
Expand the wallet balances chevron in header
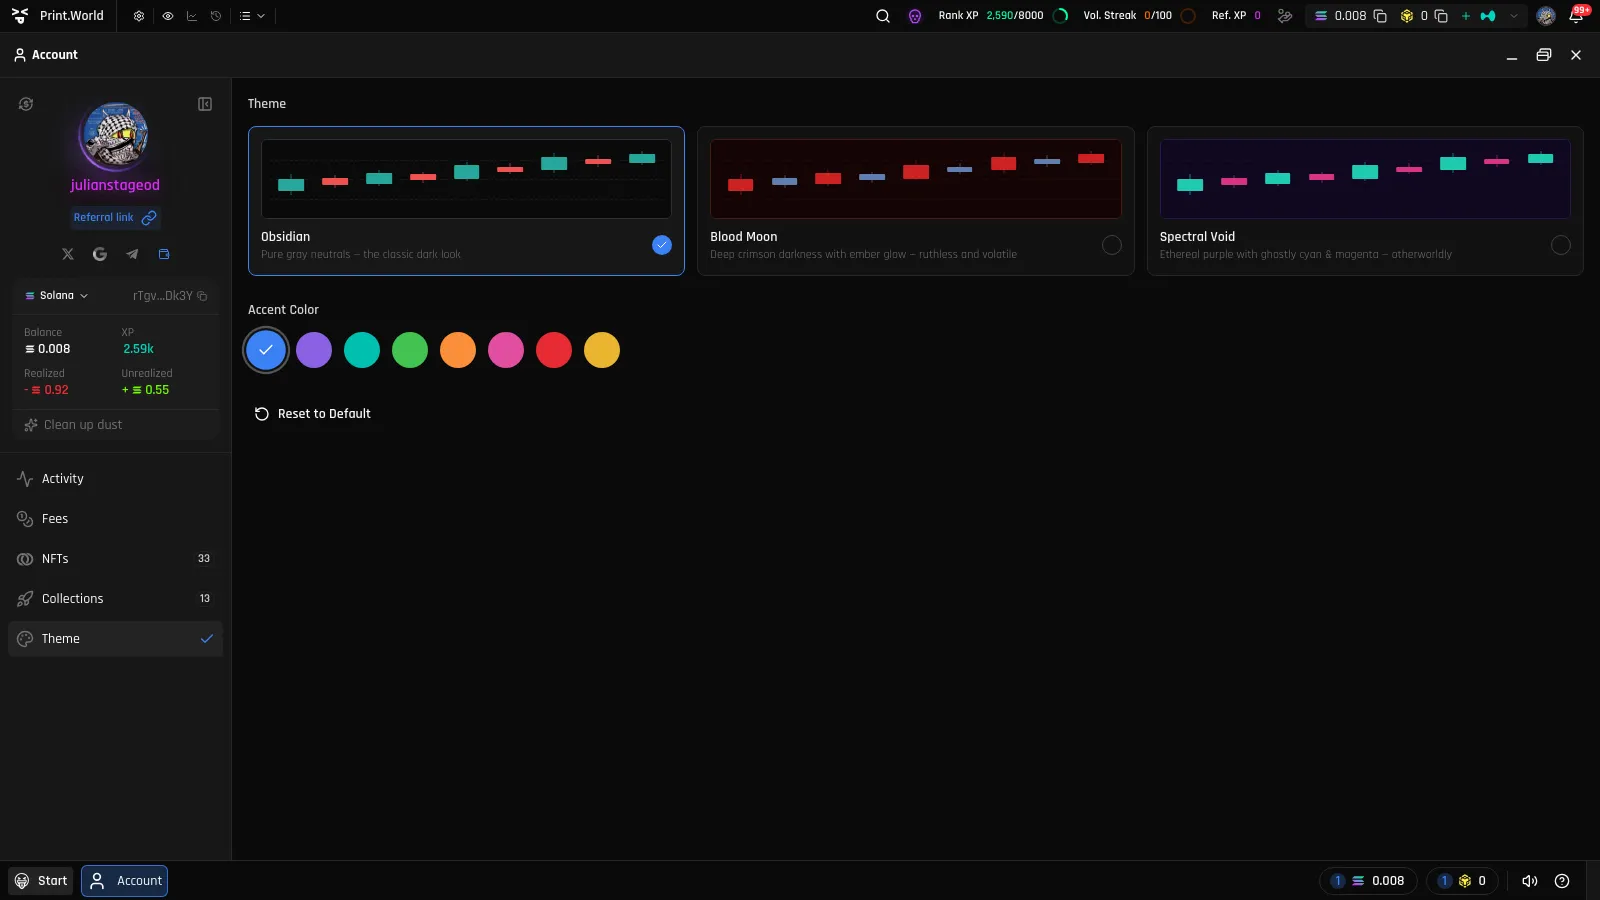tap(1514, 16)
